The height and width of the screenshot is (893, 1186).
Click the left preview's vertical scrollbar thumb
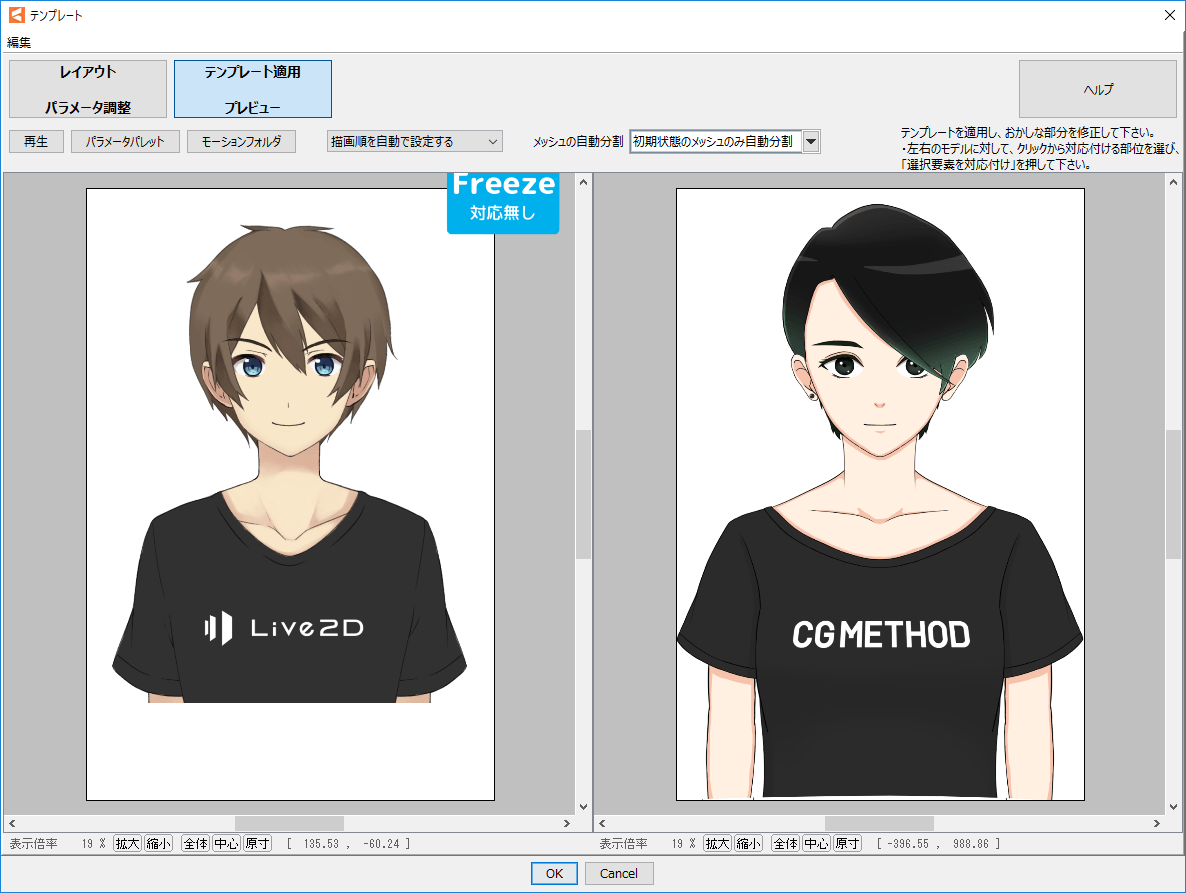pyautogui.click(x=584, y=493)
